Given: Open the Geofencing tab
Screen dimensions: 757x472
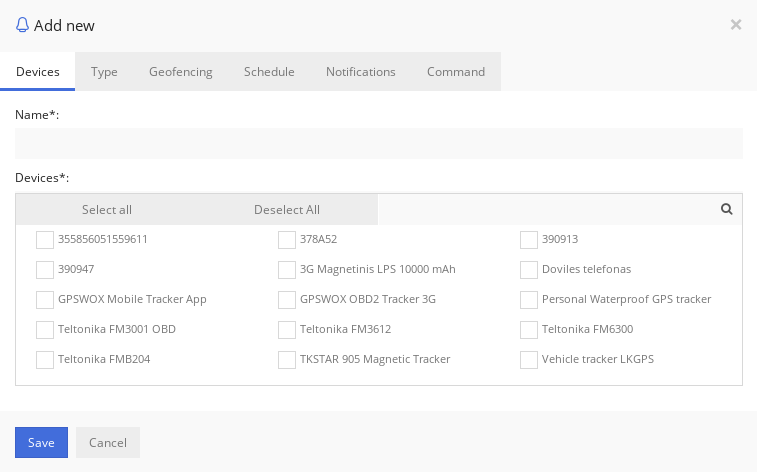Looking at the screenshot, I should pyautogui.click(x=181, y=72).
